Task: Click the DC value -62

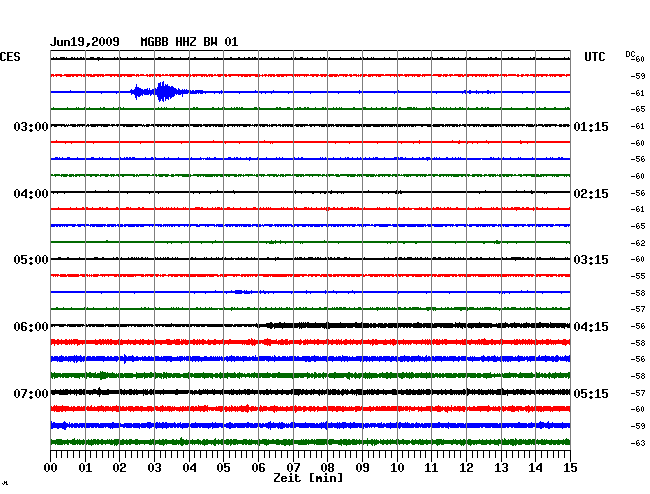Action: (638, 243)
